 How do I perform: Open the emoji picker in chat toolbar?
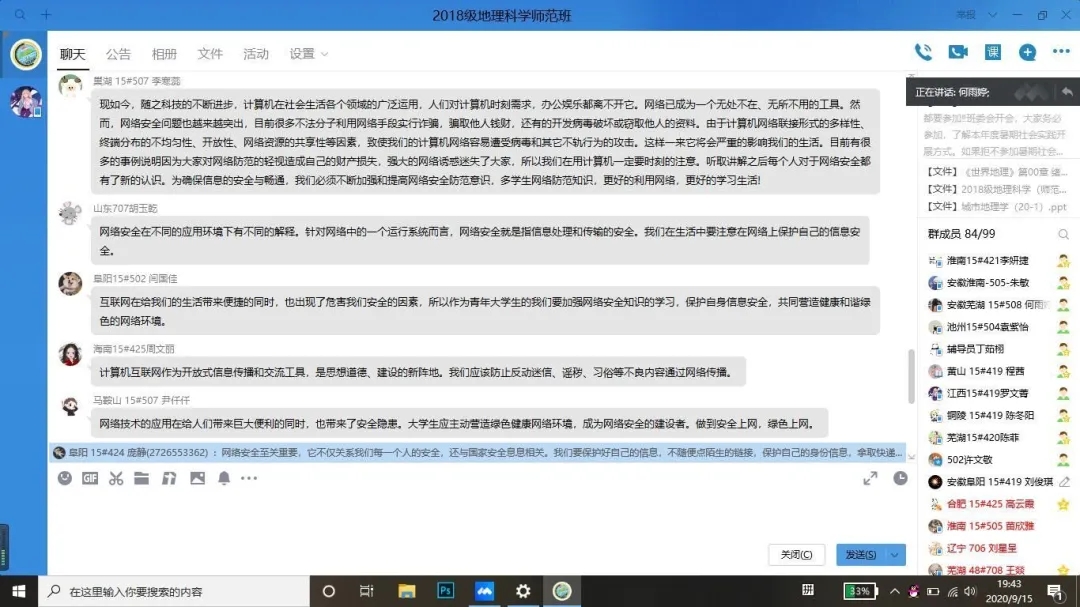[65, 478]
